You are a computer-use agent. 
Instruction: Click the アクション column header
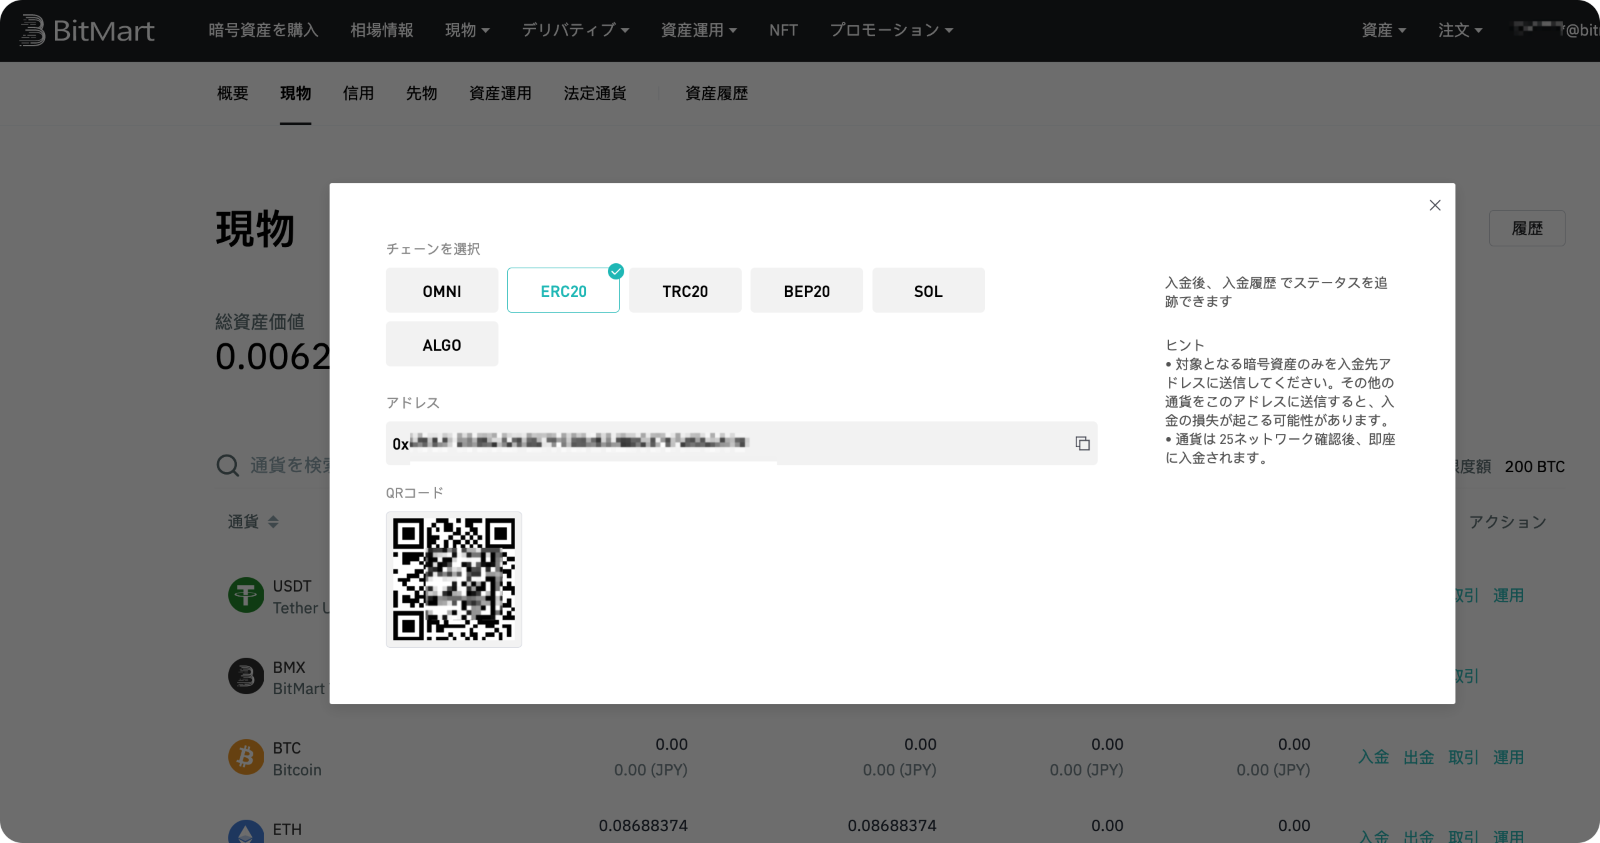(x=1508, y=522)
